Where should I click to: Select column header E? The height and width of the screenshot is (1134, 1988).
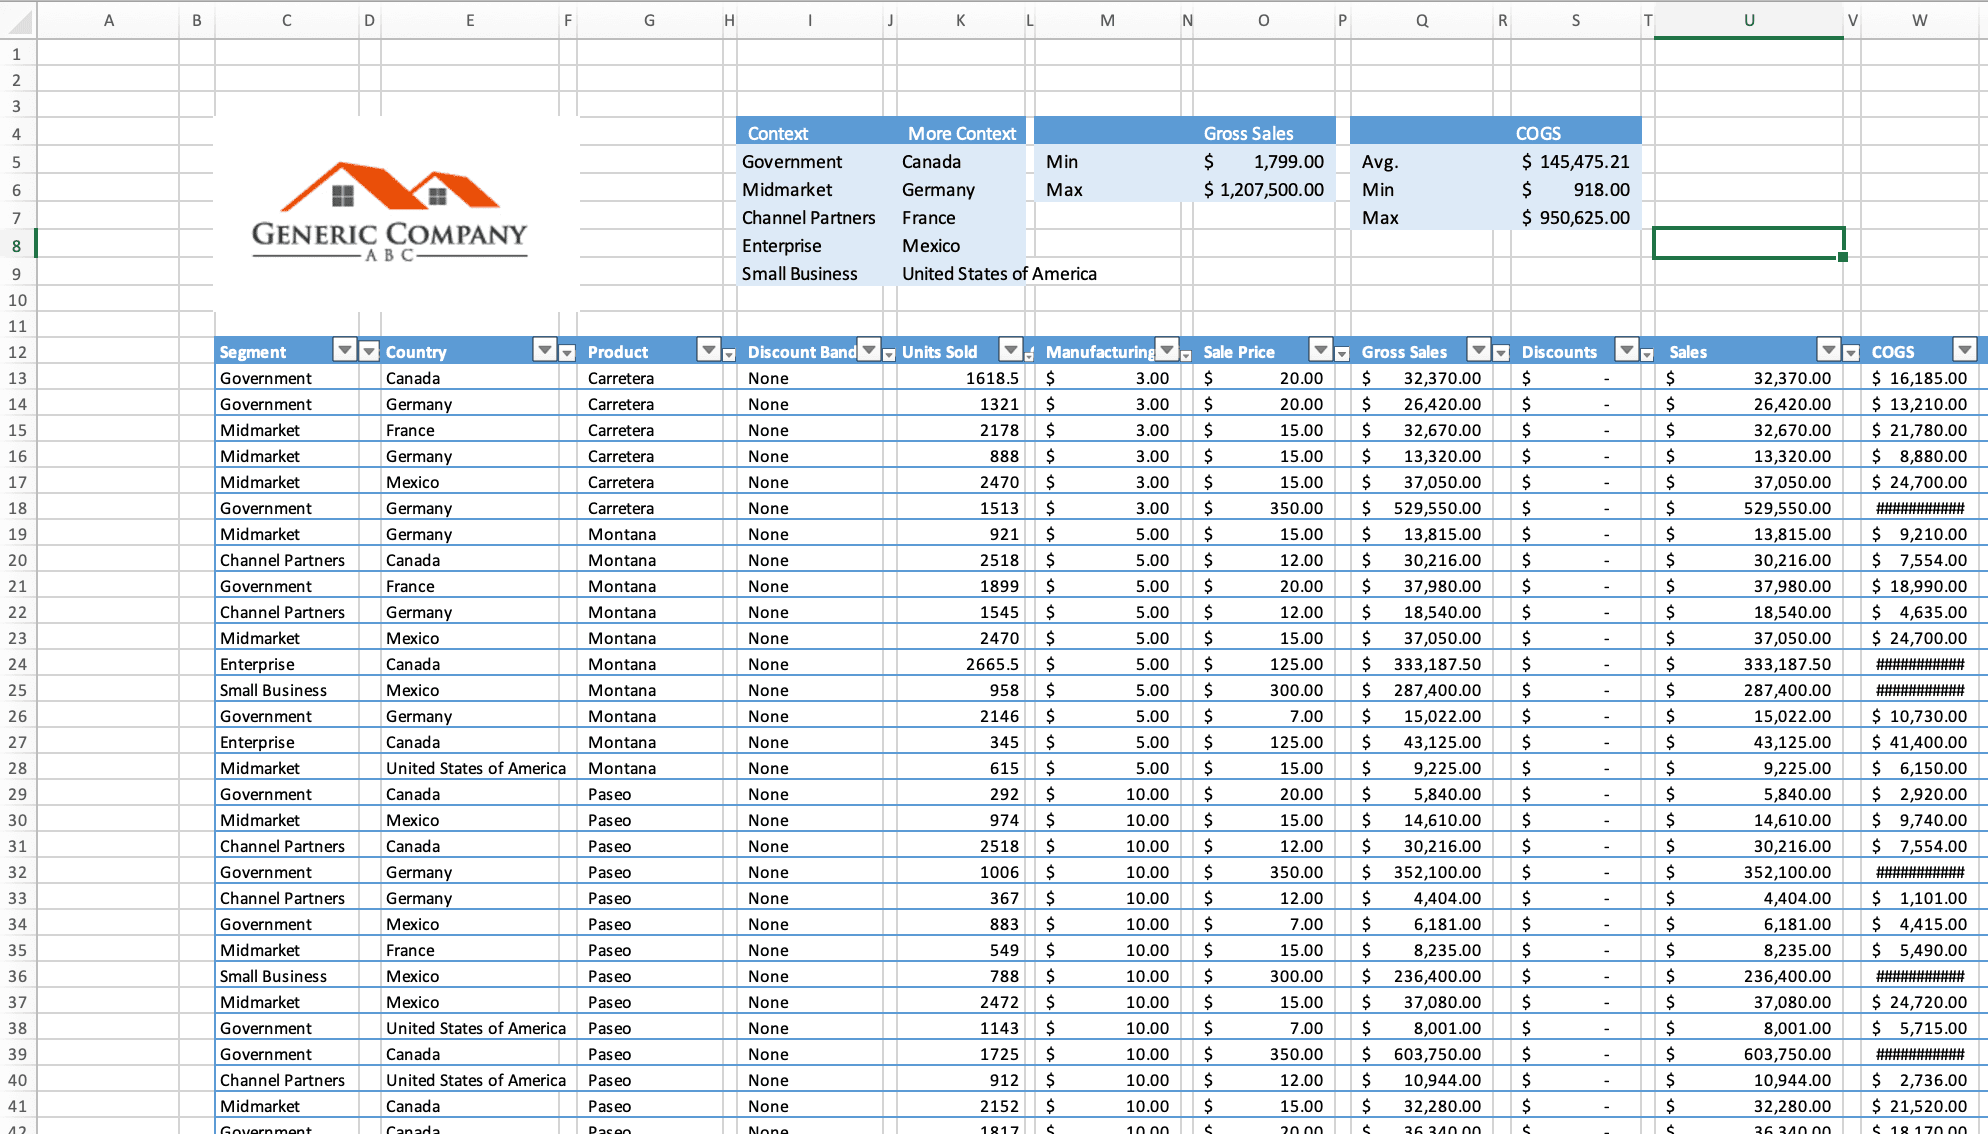tap(470, 20)
